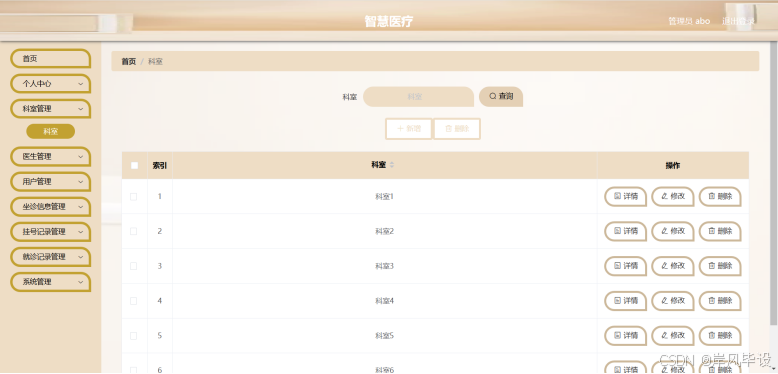Expand the 就诊记录管理 menu
The height and width of the screenshot is (374, 778).
[51, 257]
